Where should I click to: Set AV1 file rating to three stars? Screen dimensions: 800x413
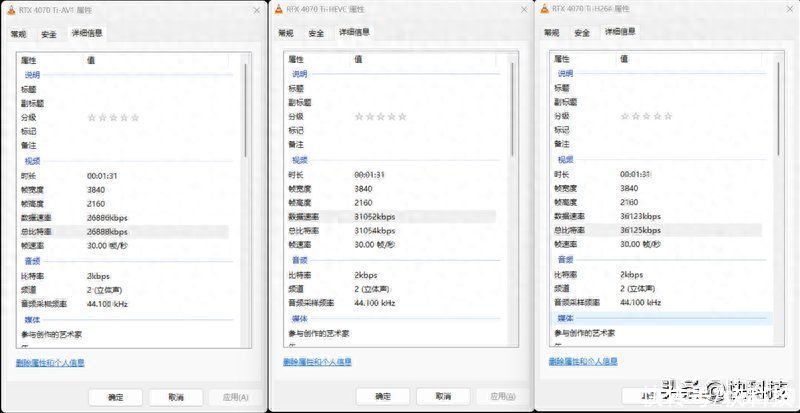[x=113, y=118]
